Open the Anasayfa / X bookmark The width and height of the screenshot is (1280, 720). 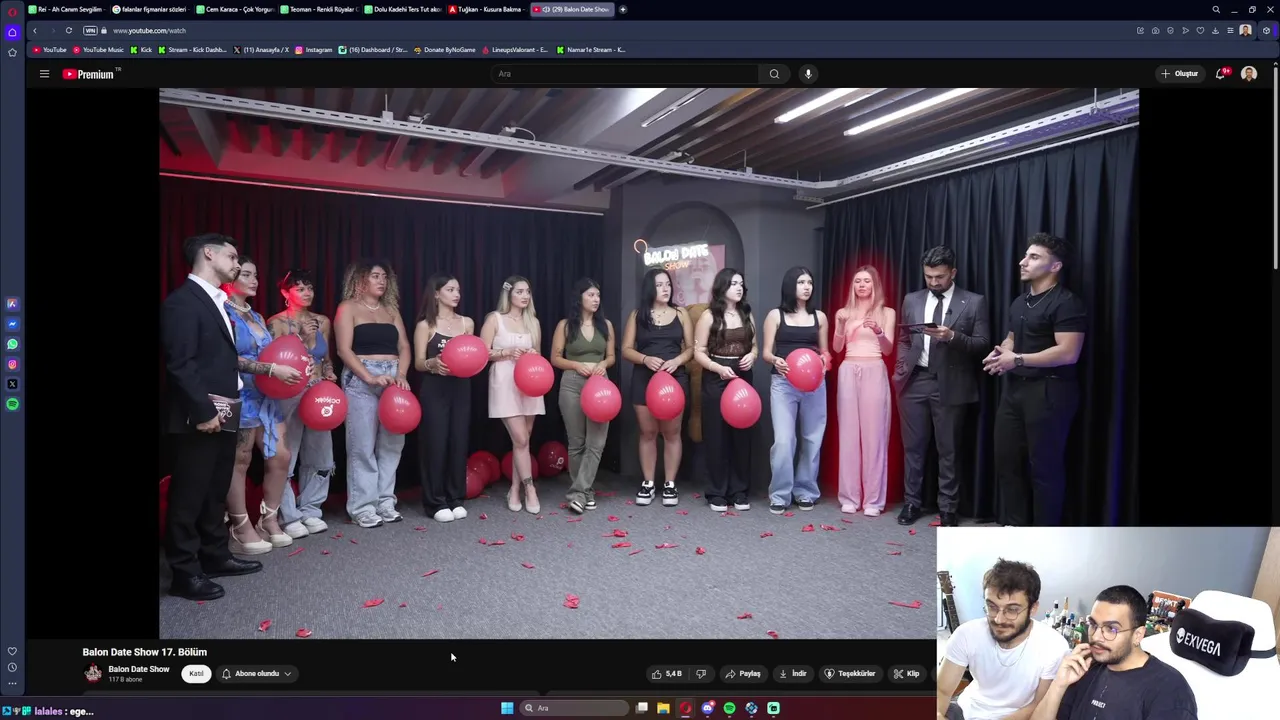(262, 50)
